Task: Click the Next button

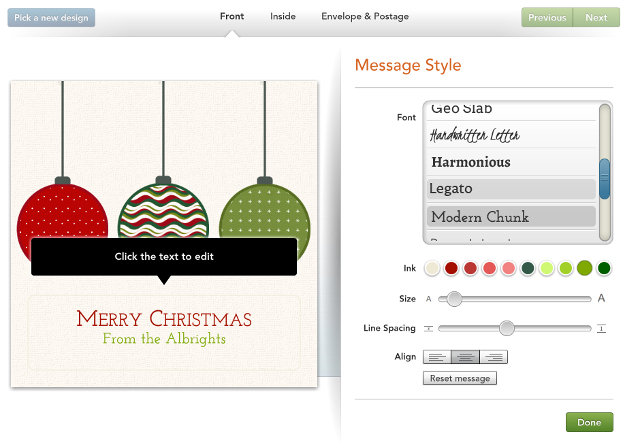Action: pyautogui.click(x=596, y=18)
